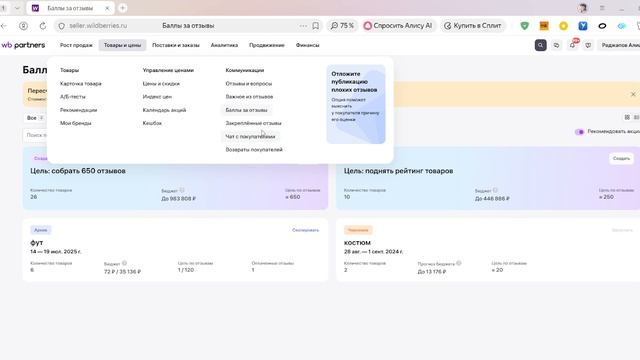This screenshot has width=640, height=360.
Task: Click the Отложите публикацию плохих отзывов banner
Action: tap(356, 104)
